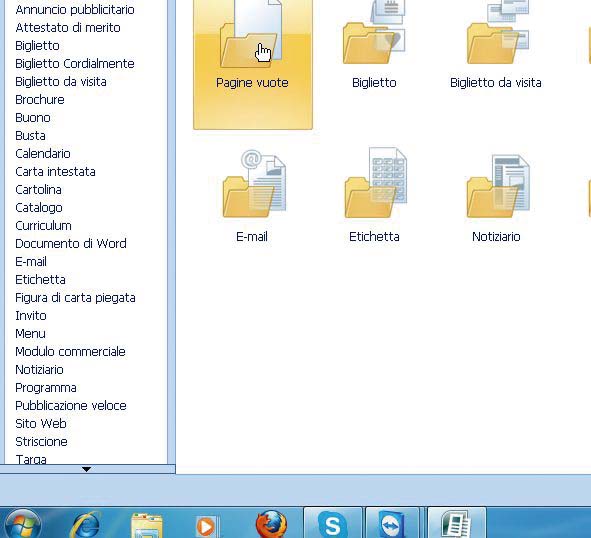Image resolution: width=591 pixels, height=538 pixels.
Task: Choose Sito Web from the sidebar list
Action: coord(41,423)
